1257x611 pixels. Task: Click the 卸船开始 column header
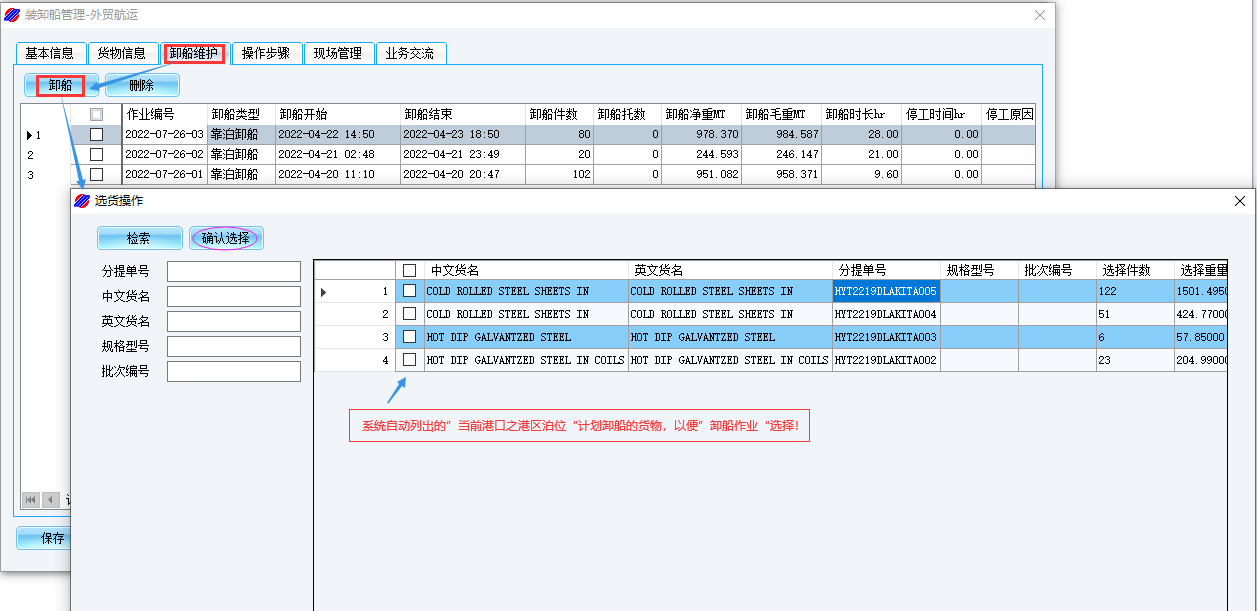337,114
